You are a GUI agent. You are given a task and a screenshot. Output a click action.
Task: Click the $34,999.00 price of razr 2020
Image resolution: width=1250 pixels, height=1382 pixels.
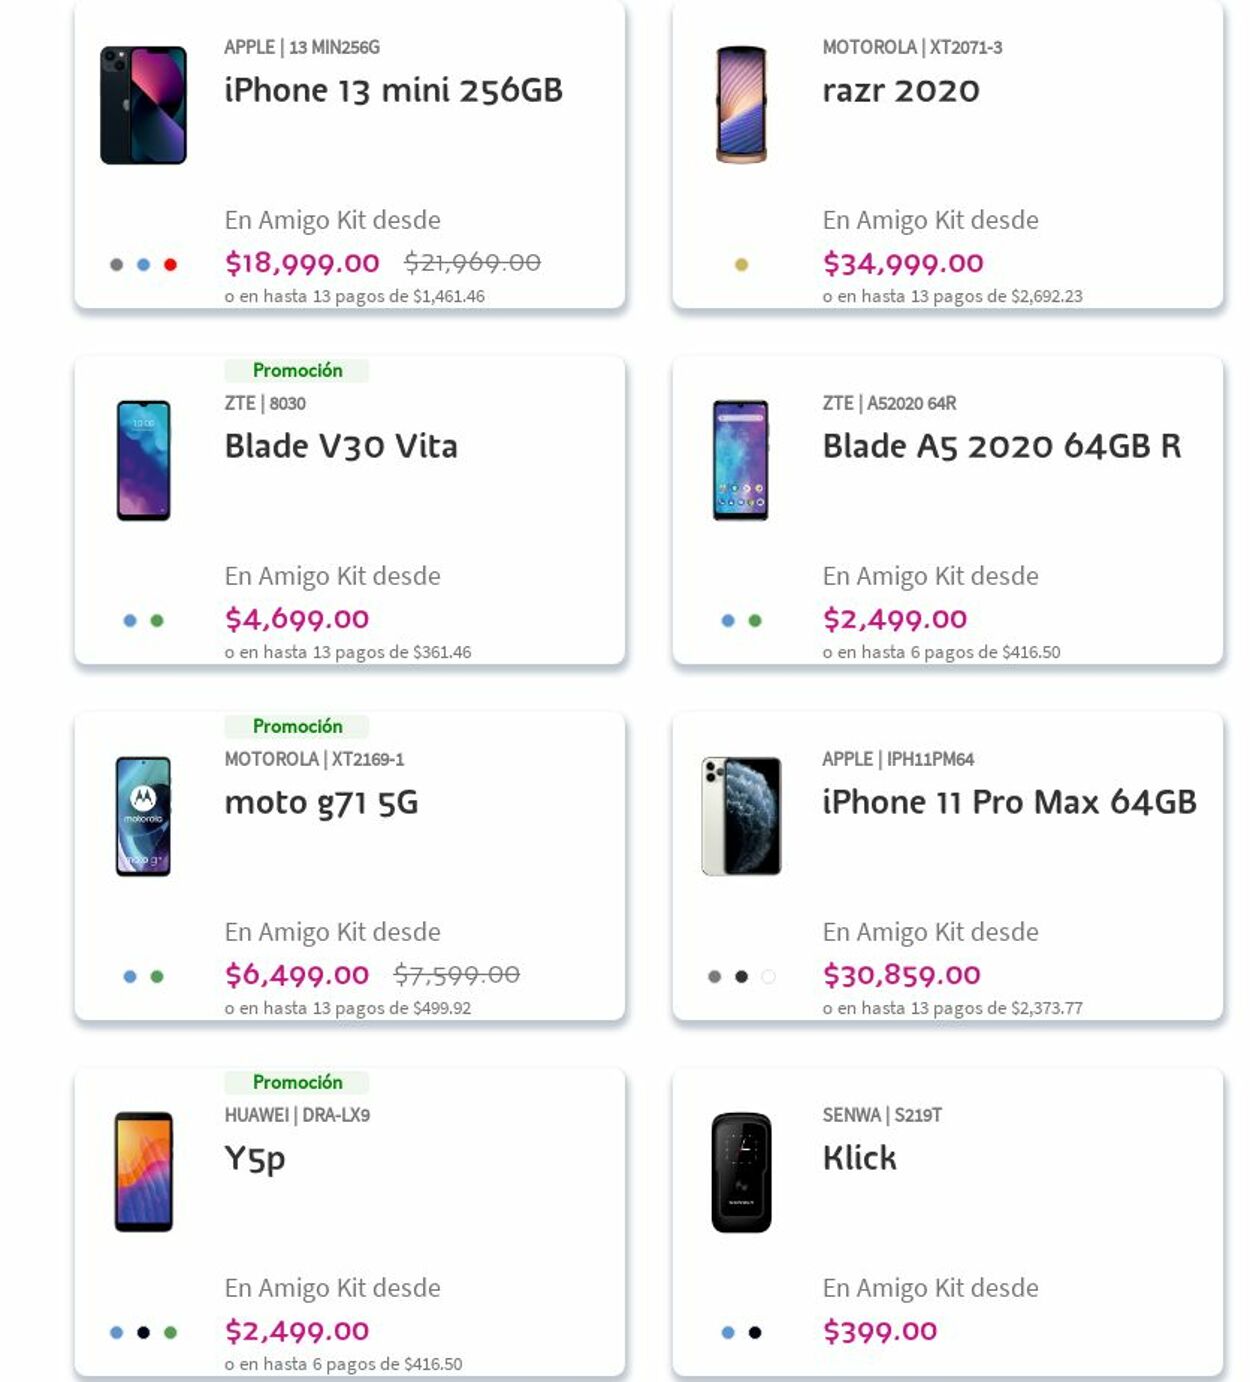(903, 263)
